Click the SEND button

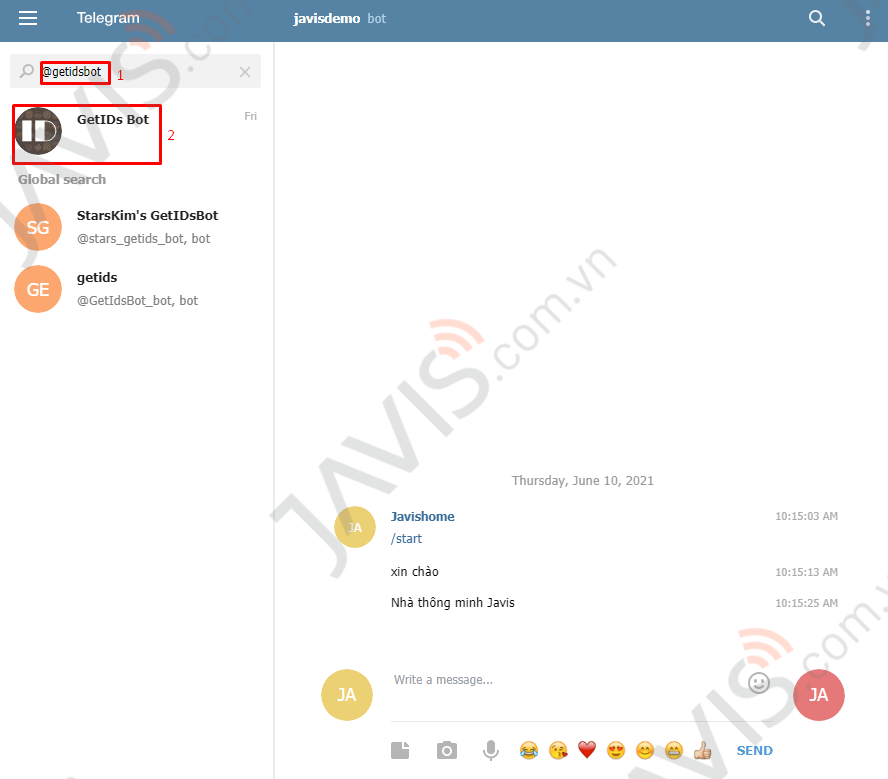point(754,751)
